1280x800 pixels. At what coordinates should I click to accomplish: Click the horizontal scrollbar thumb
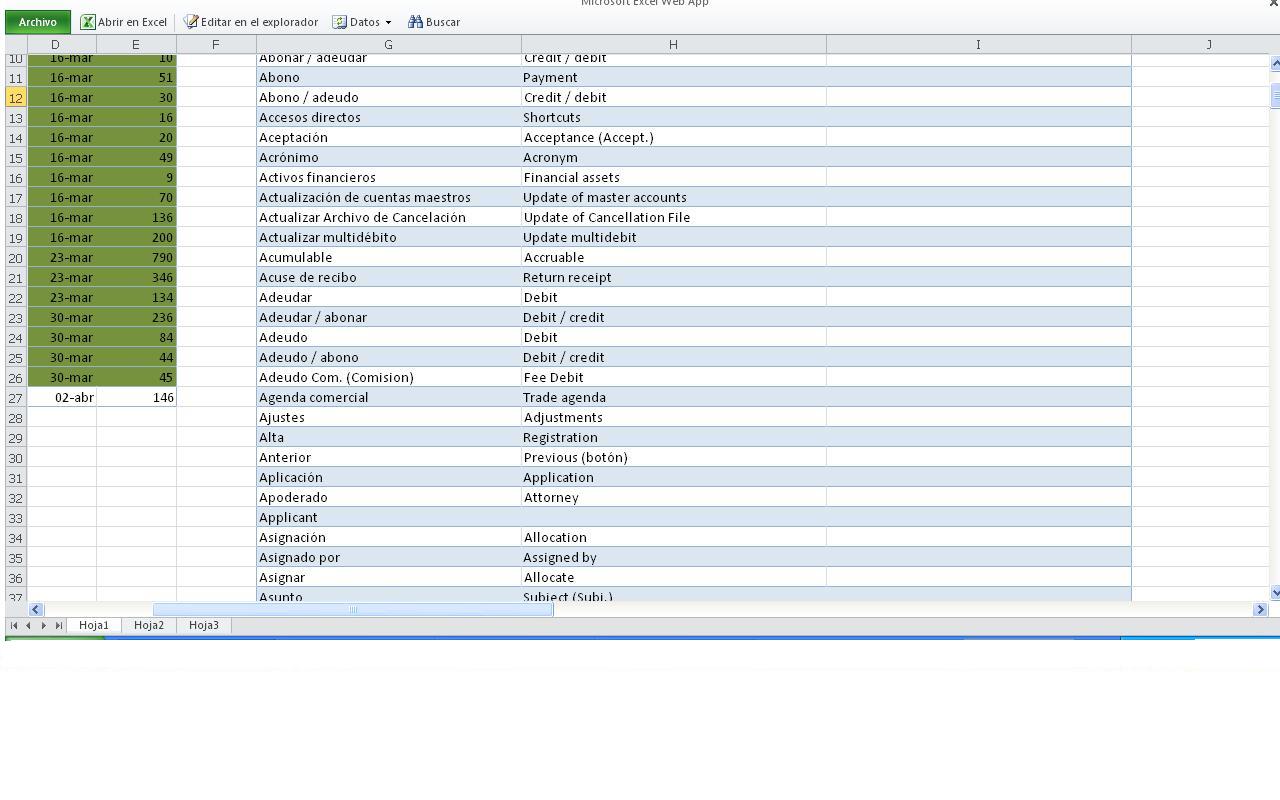(353, 609)
